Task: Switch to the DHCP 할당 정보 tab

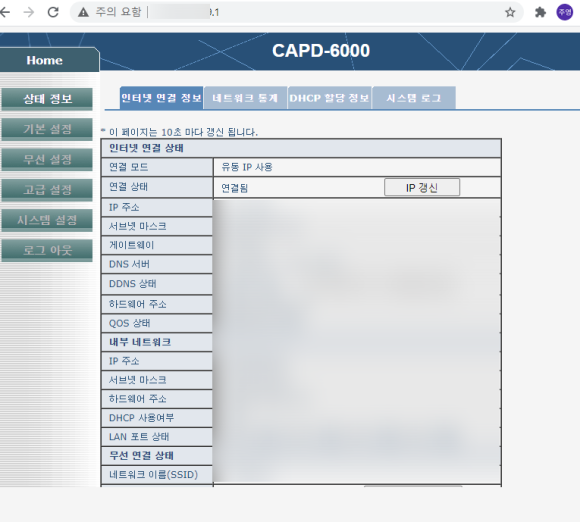Action: (x=329, y=98)
